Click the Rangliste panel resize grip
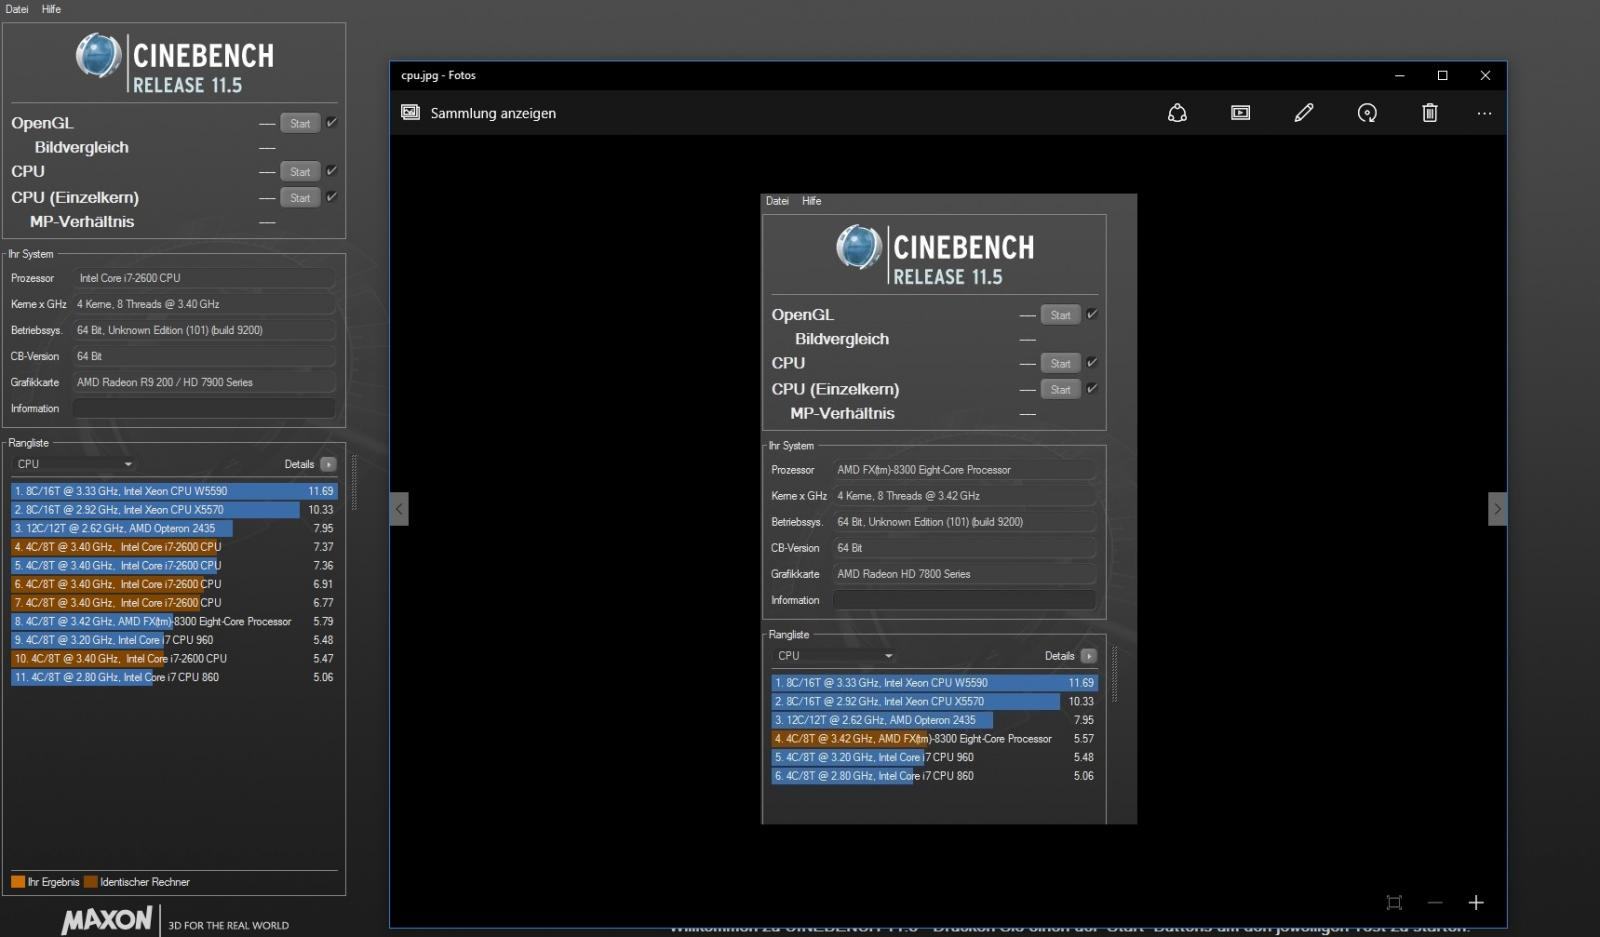The height and width of the screenshot is (937, 1600). (x=353, y=484)
